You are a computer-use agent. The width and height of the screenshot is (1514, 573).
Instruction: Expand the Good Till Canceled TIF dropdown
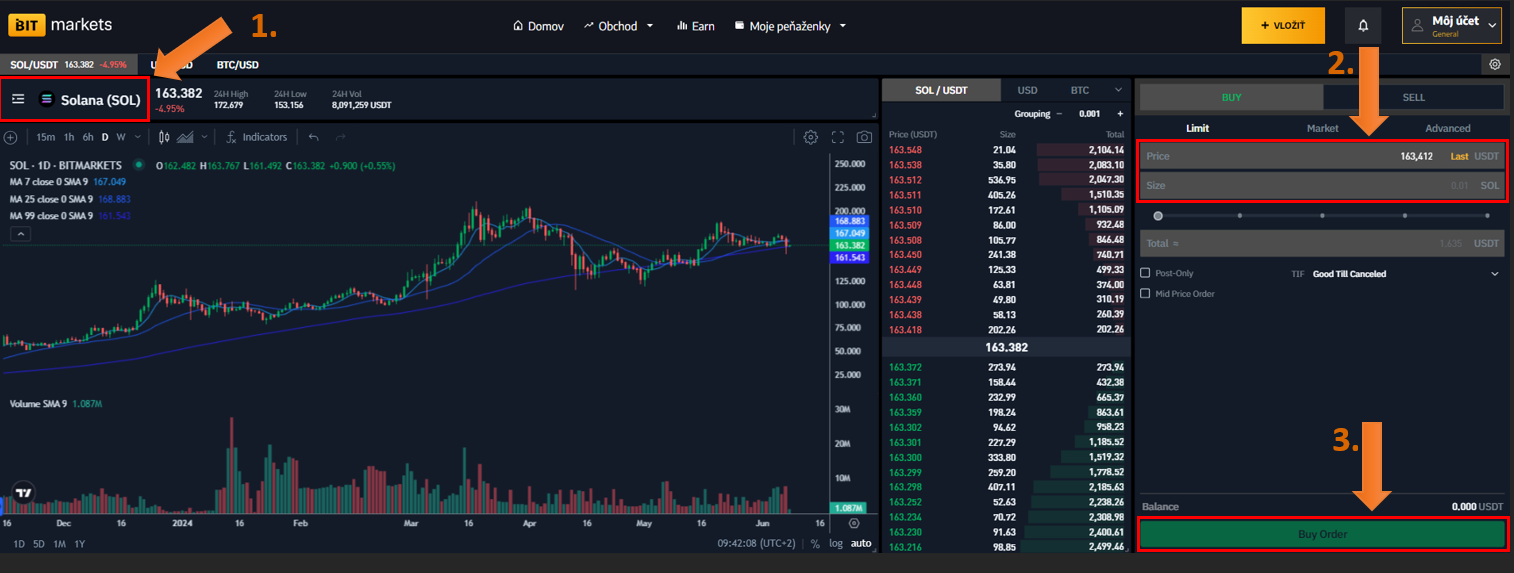point(1495,274)
